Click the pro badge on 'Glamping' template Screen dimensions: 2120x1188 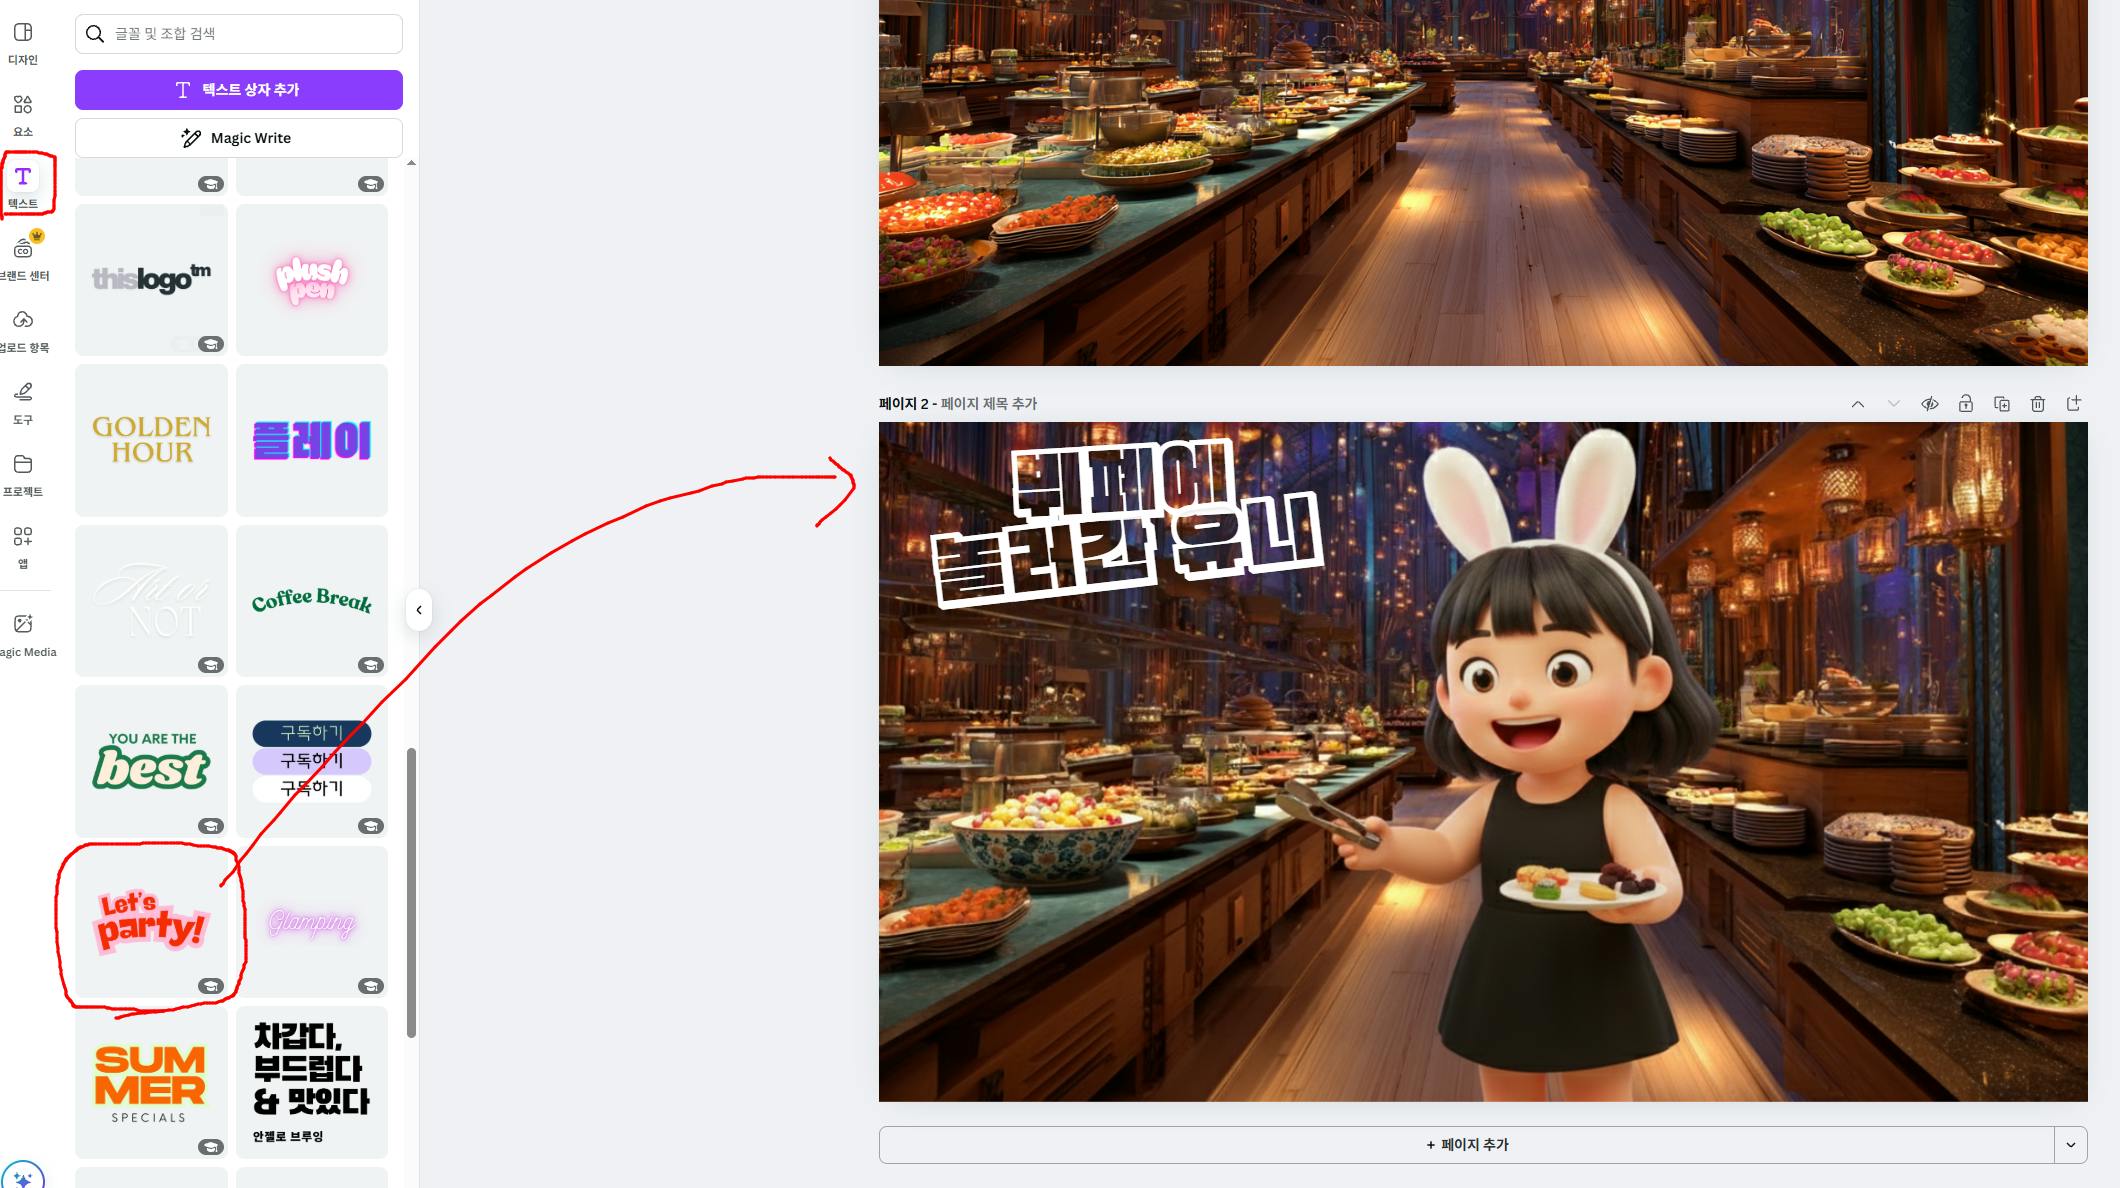coord(371,986)
